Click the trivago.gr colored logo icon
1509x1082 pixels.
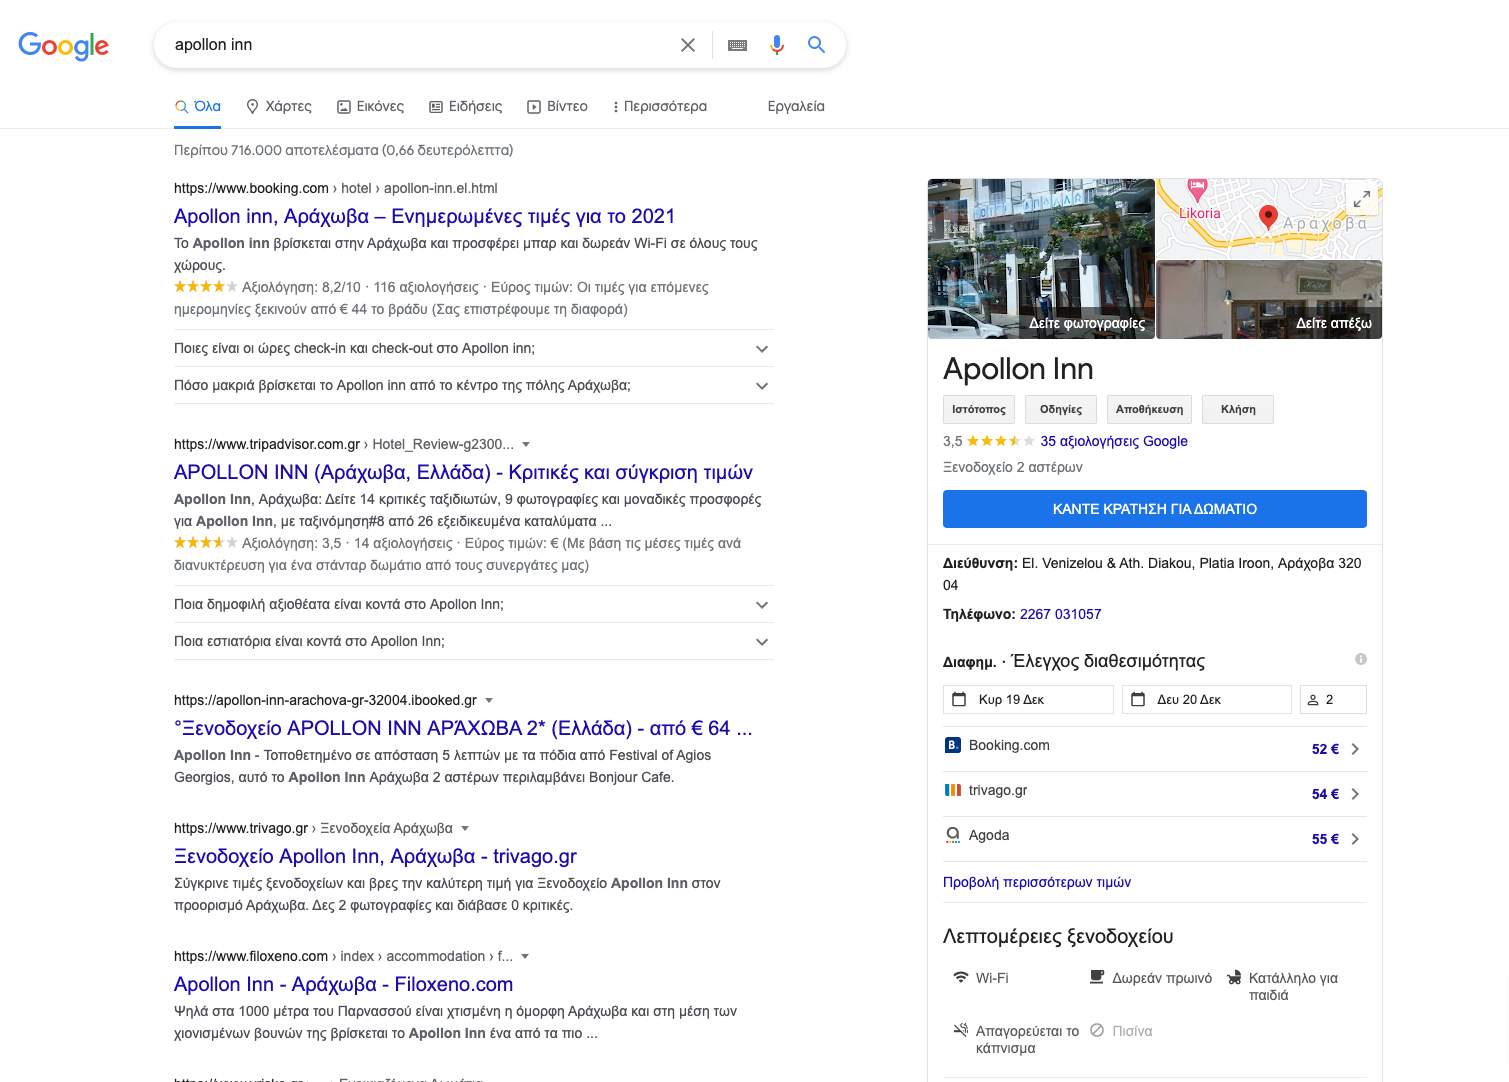(x=953, y=790)
